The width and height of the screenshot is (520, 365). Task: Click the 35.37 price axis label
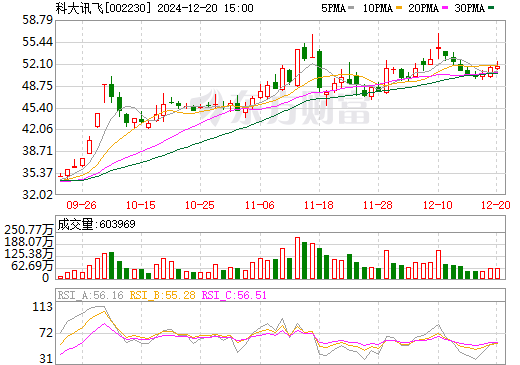38,173
